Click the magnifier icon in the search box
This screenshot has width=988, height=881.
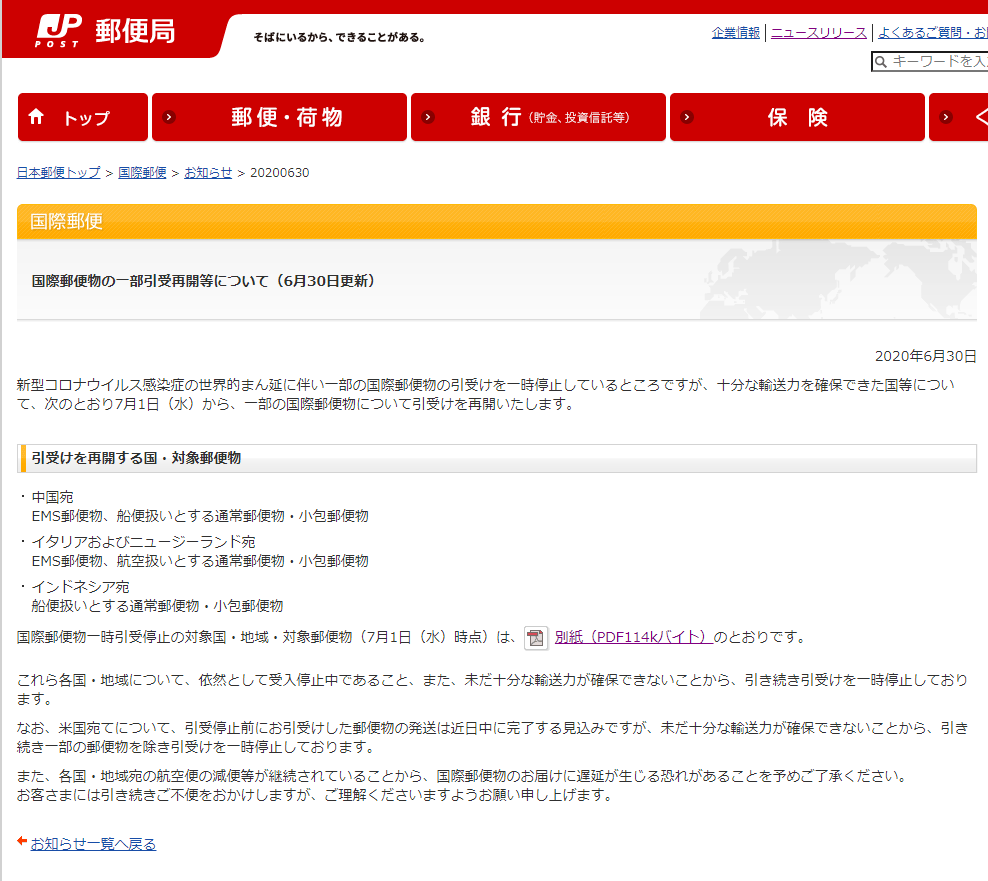pos(881,62)
